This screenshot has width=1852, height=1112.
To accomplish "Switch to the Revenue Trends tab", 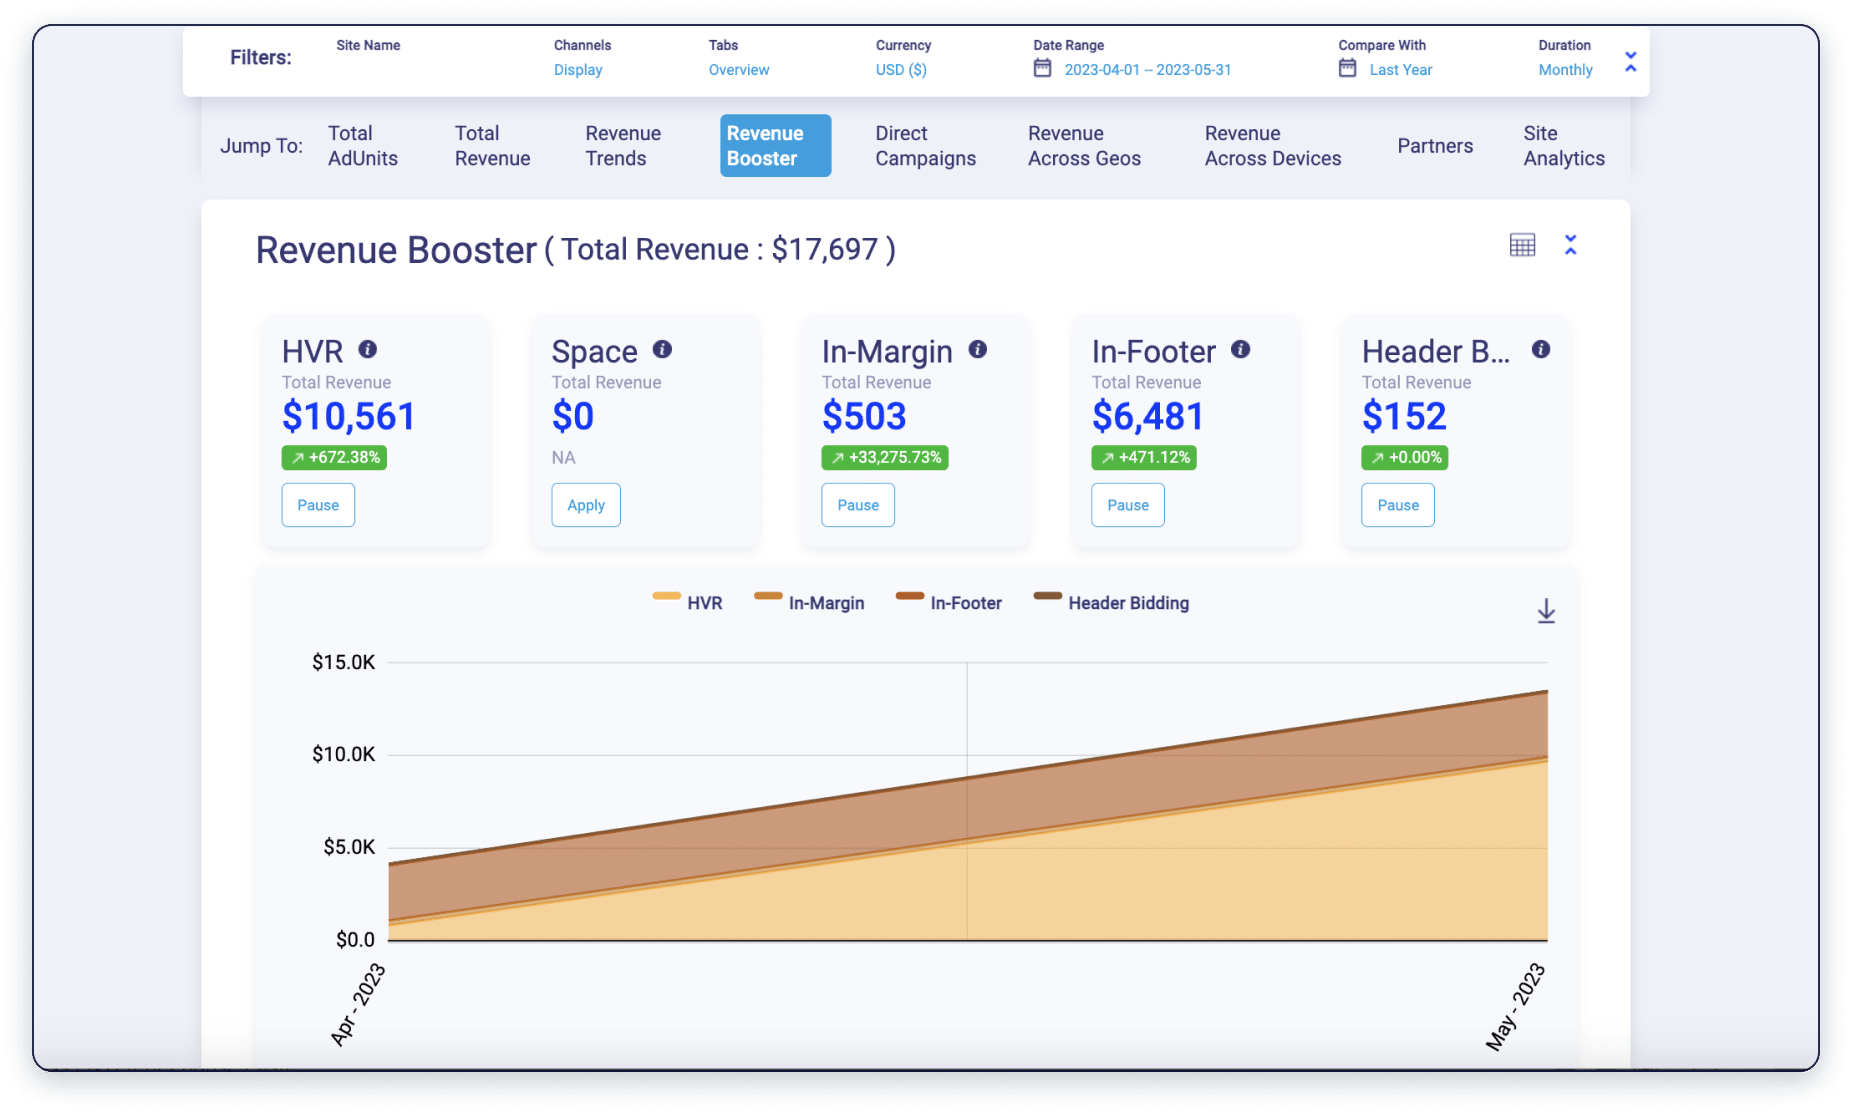I will [x=622, y=145].
